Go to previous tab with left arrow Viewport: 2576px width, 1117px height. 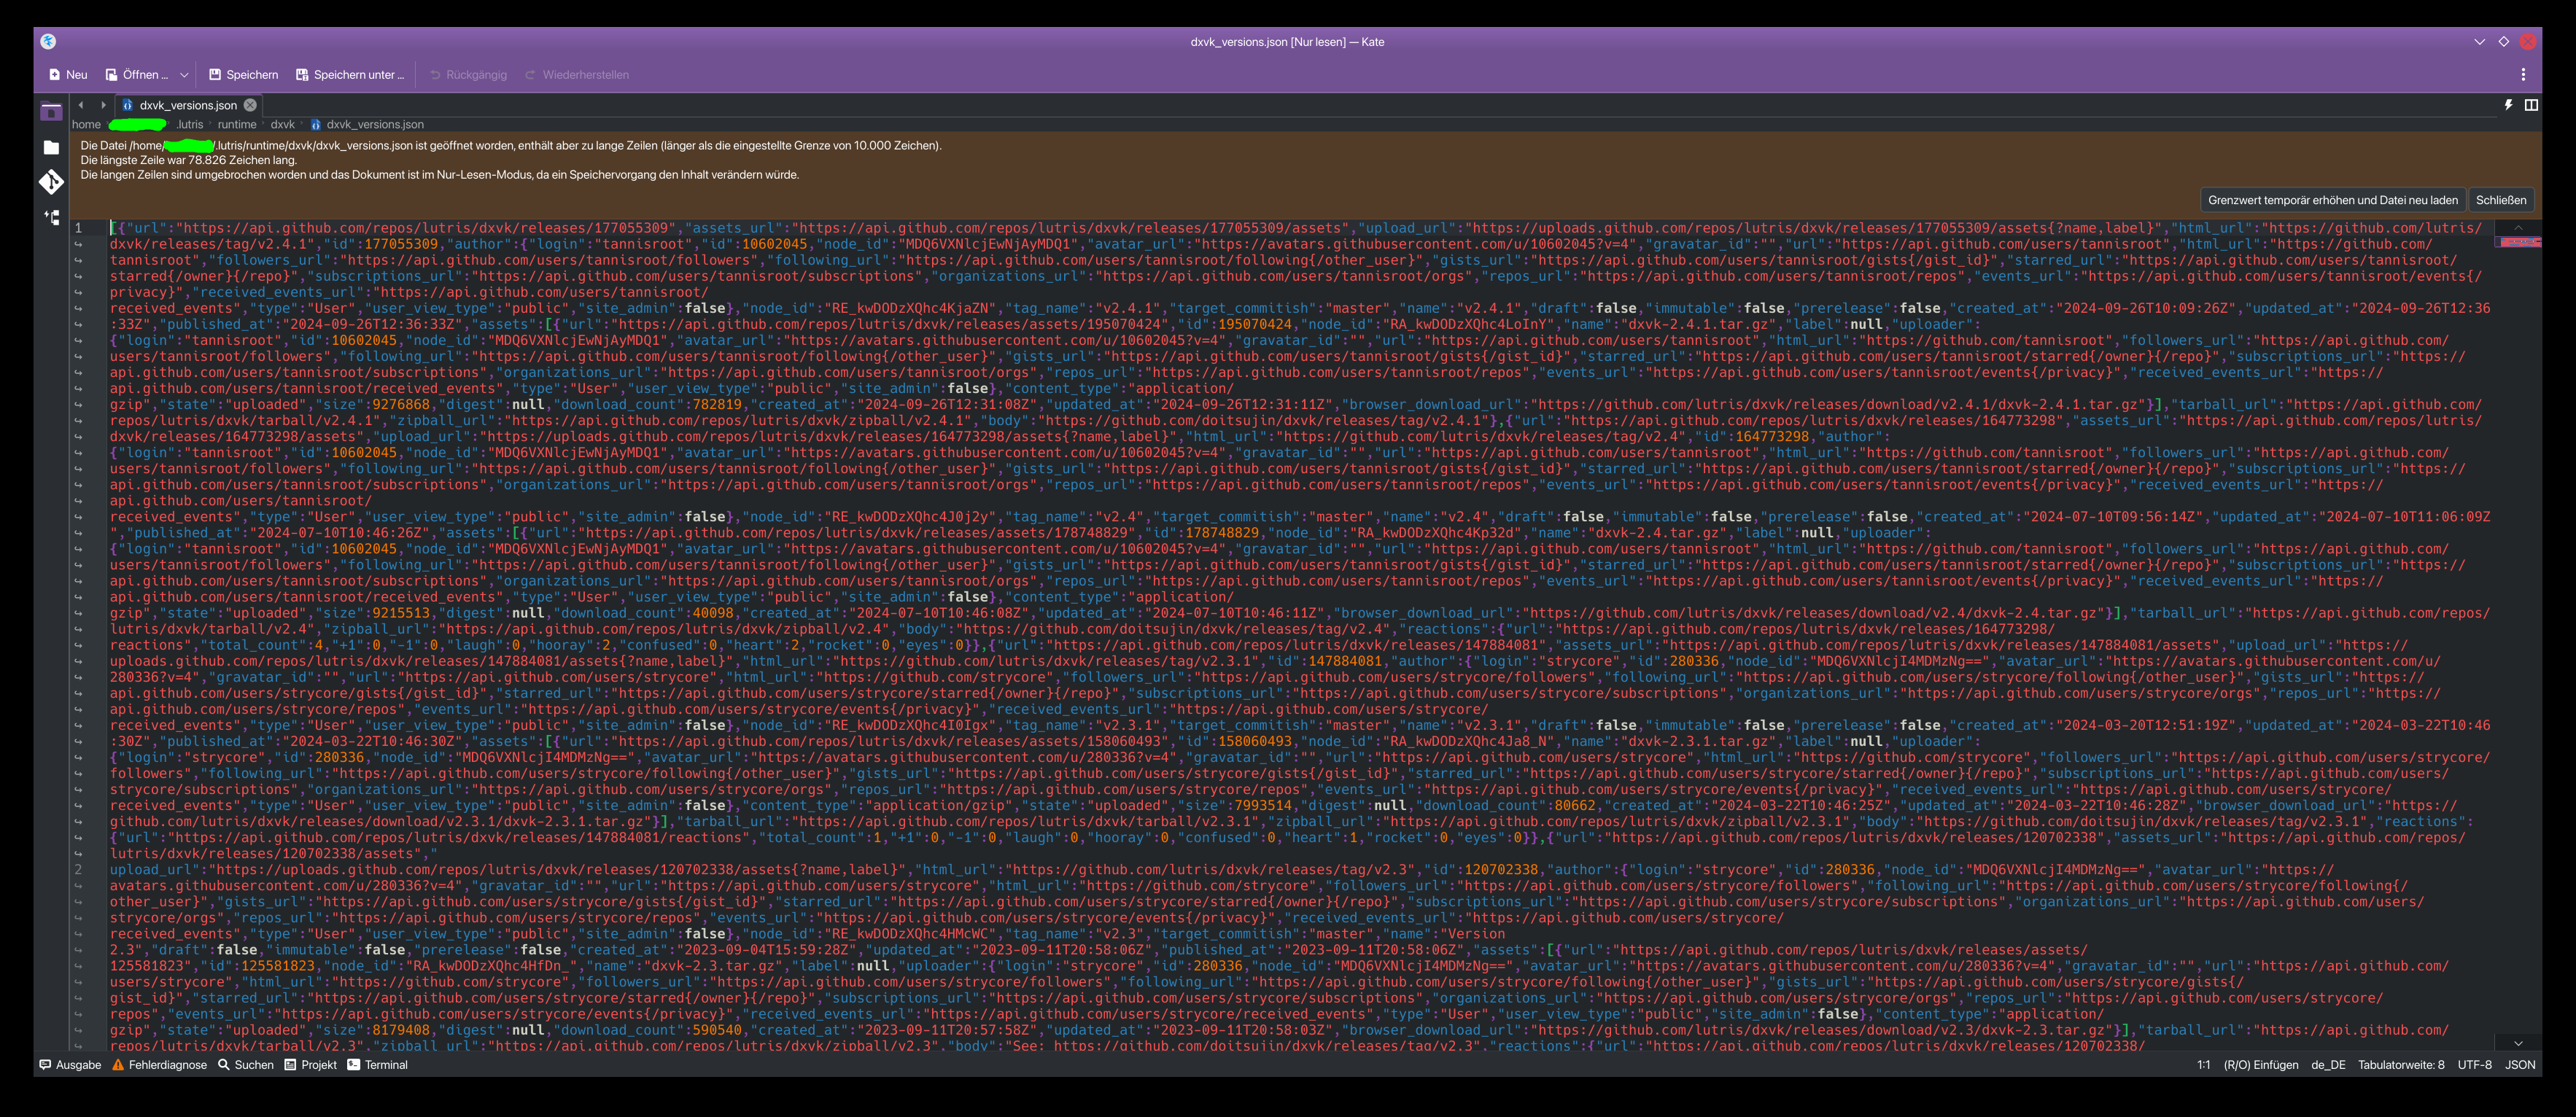pos(81,105)
